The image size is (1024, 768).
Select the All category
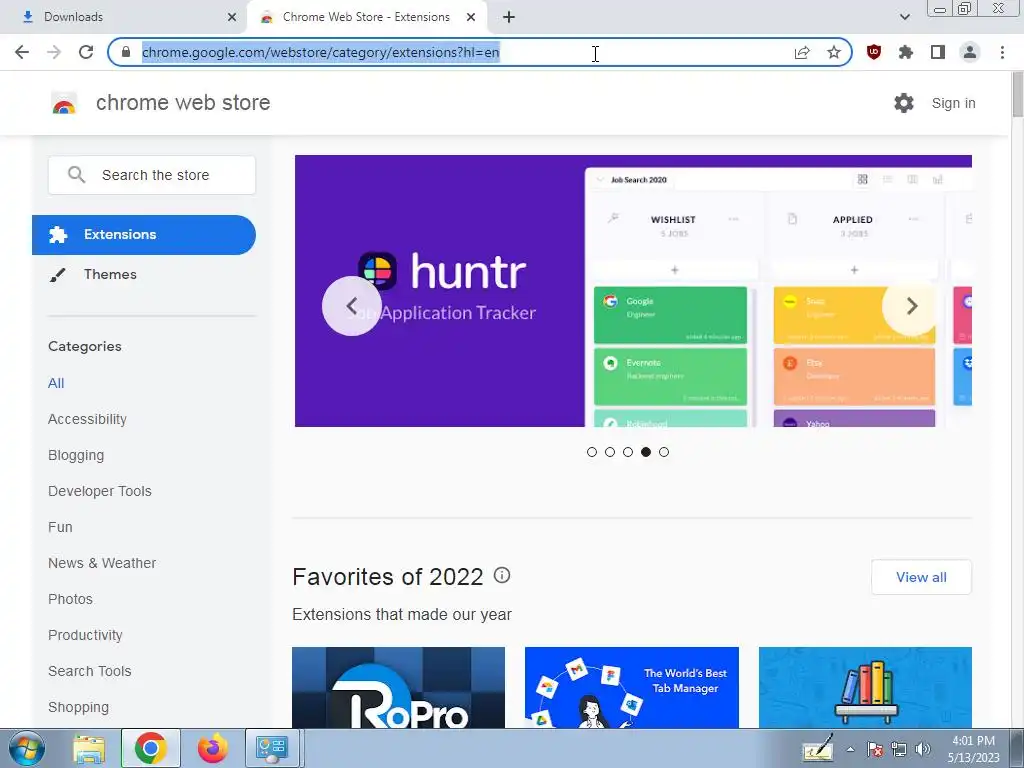pos(56,383)
